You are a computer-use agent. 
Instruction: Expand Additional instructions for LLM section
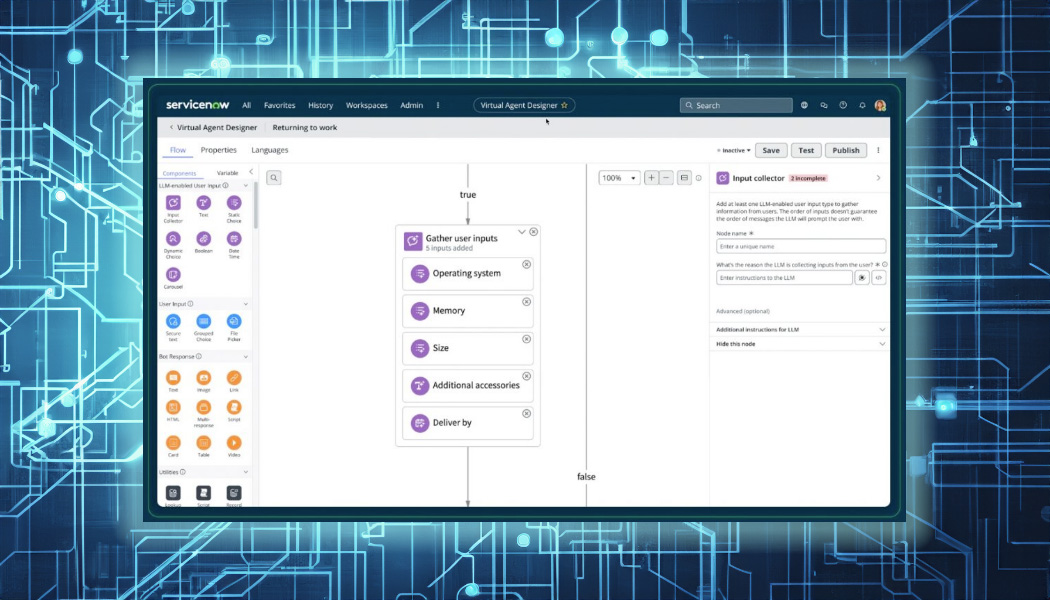pyautogui.click(x=881, y=329)
